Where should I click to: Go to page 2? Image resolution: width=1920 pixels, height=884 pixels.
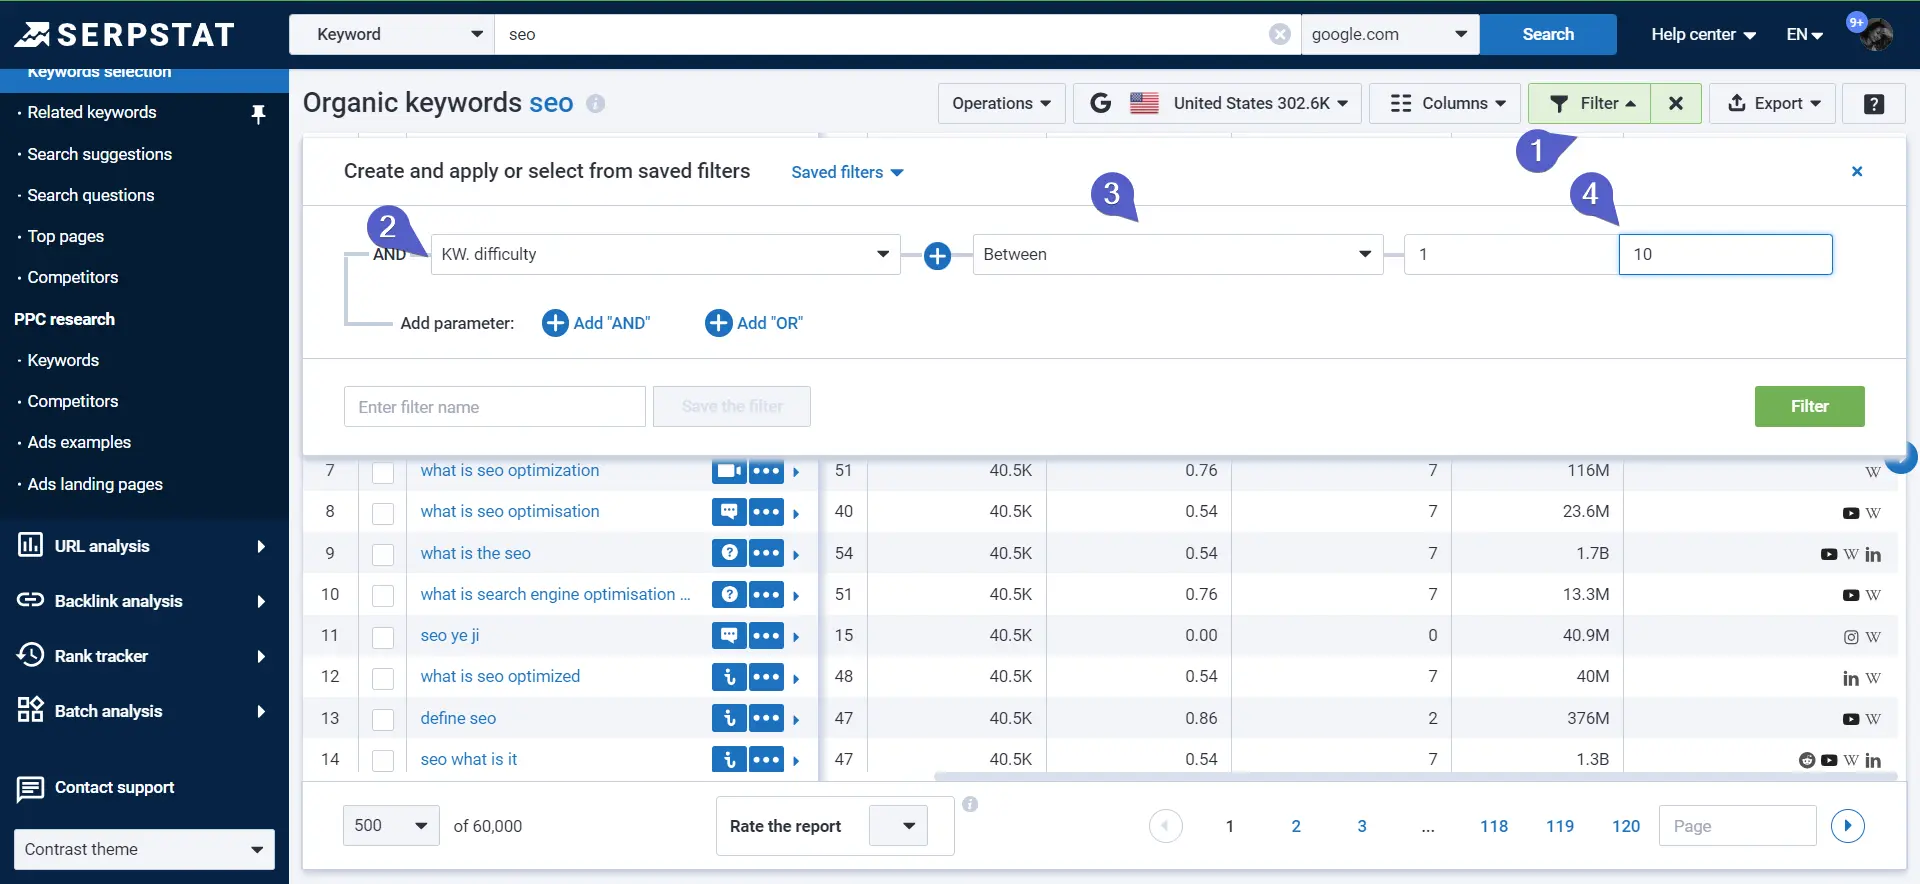[x=1296, y=826]
